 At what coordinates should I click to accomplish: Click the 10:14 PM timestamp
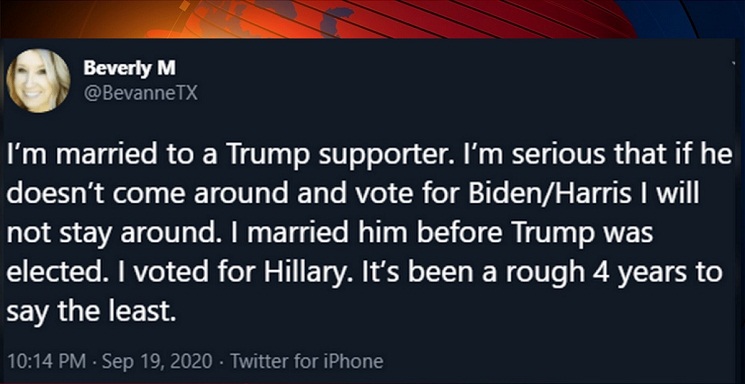point(47,362)
